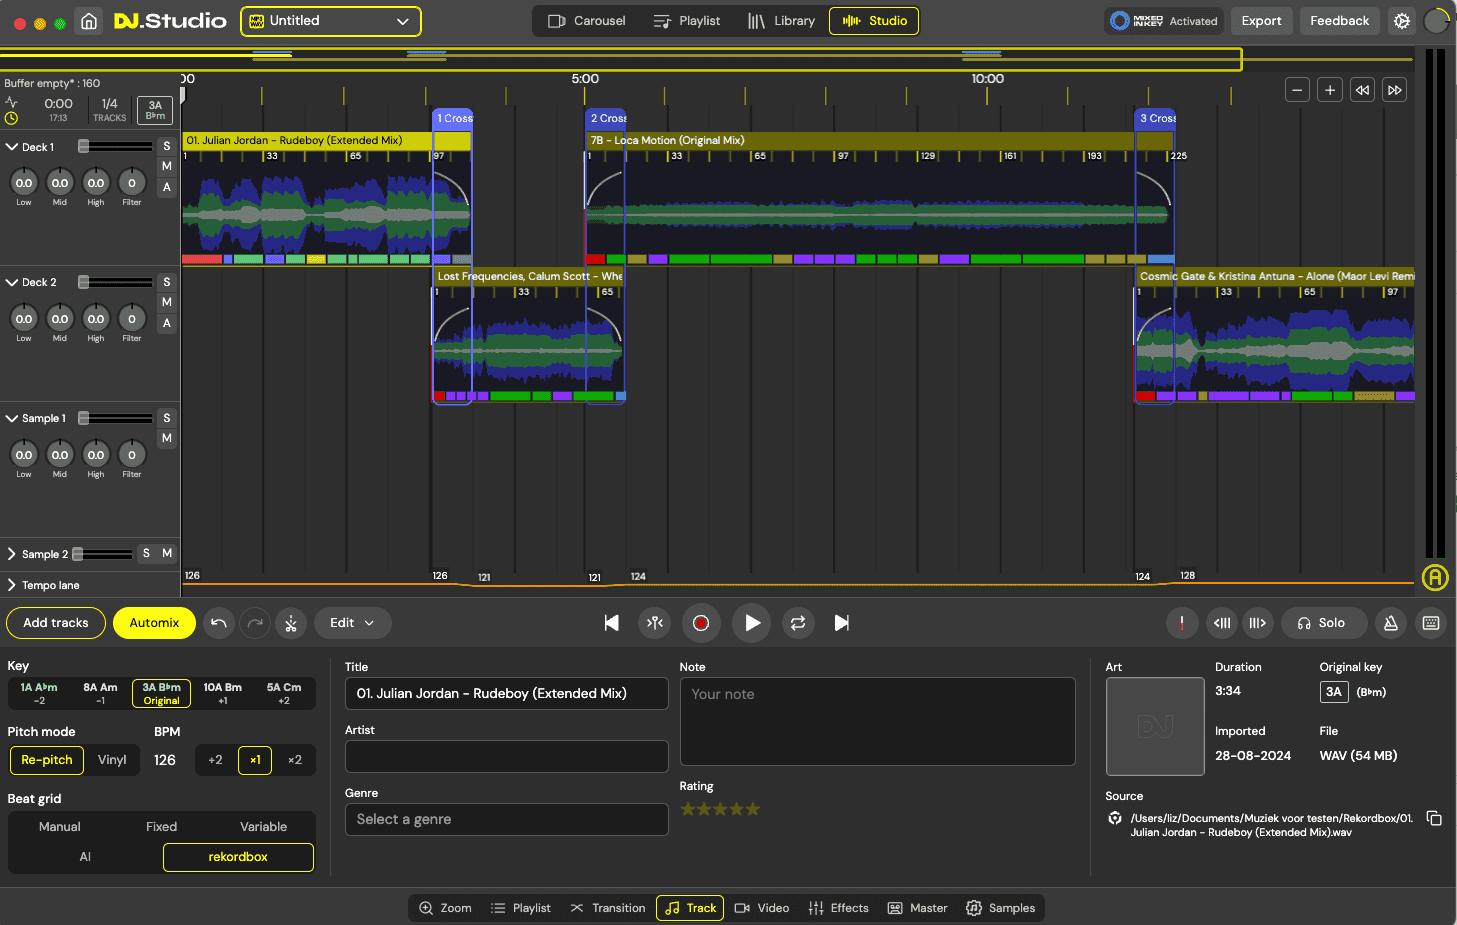1457x925 pixels.
Task: Click the red record button
Action: tap(701, 623)
